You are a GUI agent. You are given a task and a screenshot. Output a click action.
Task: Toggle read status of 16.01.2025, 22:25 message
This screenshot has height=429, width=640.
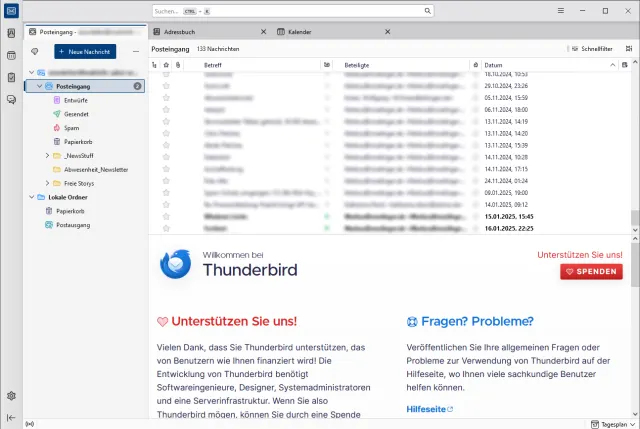[x=327, y=228]
